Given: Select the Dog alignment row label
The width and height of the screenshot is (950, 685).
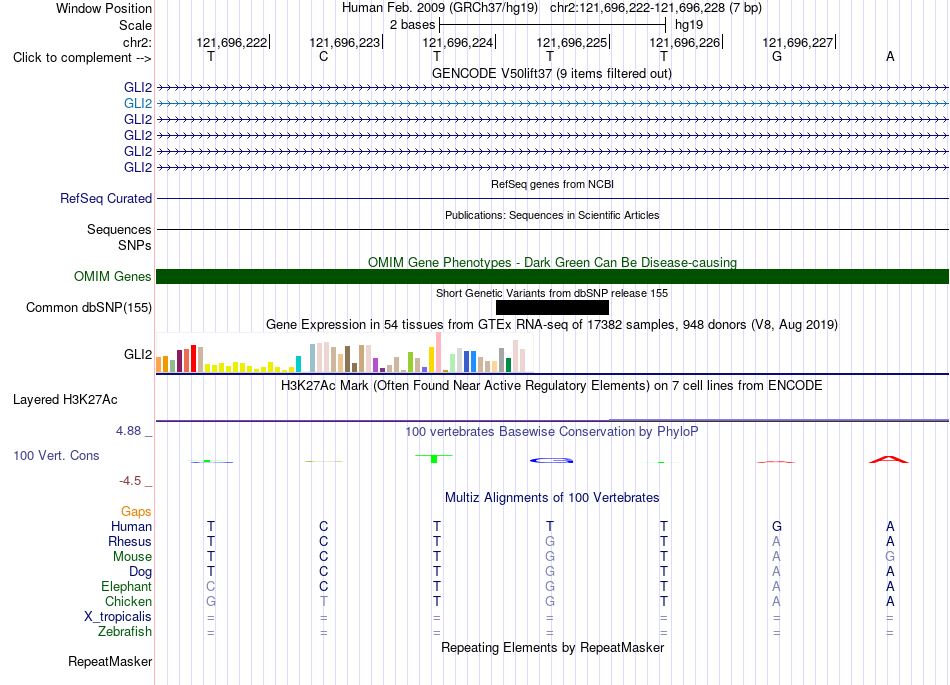Looking at the screenshot, I should coord(140,572).
